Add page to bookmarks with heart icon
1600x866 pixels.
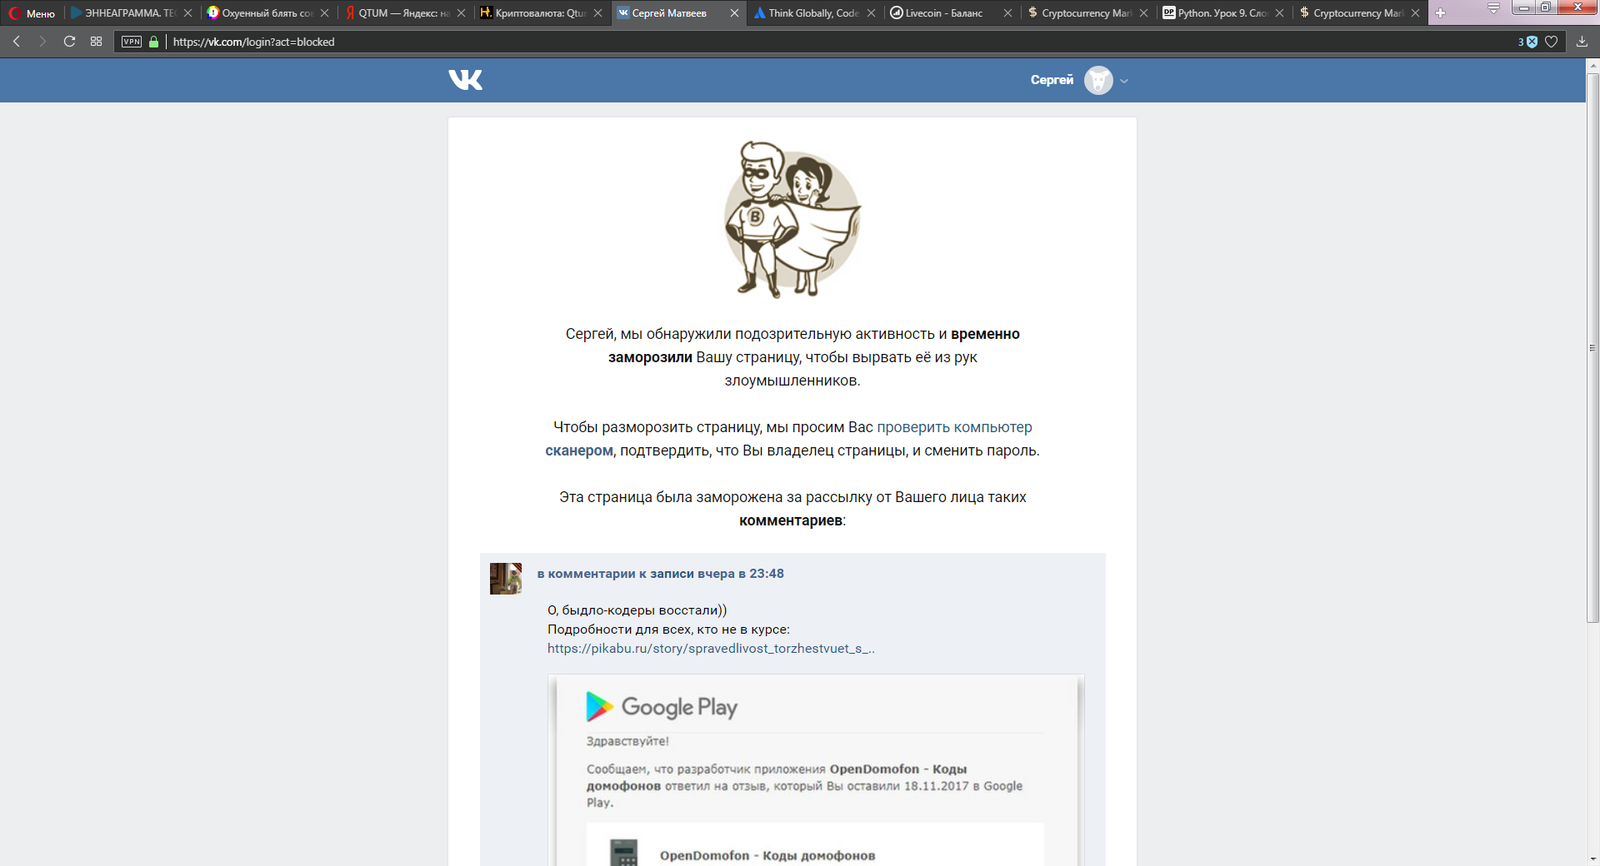[x=1552, y=41]
